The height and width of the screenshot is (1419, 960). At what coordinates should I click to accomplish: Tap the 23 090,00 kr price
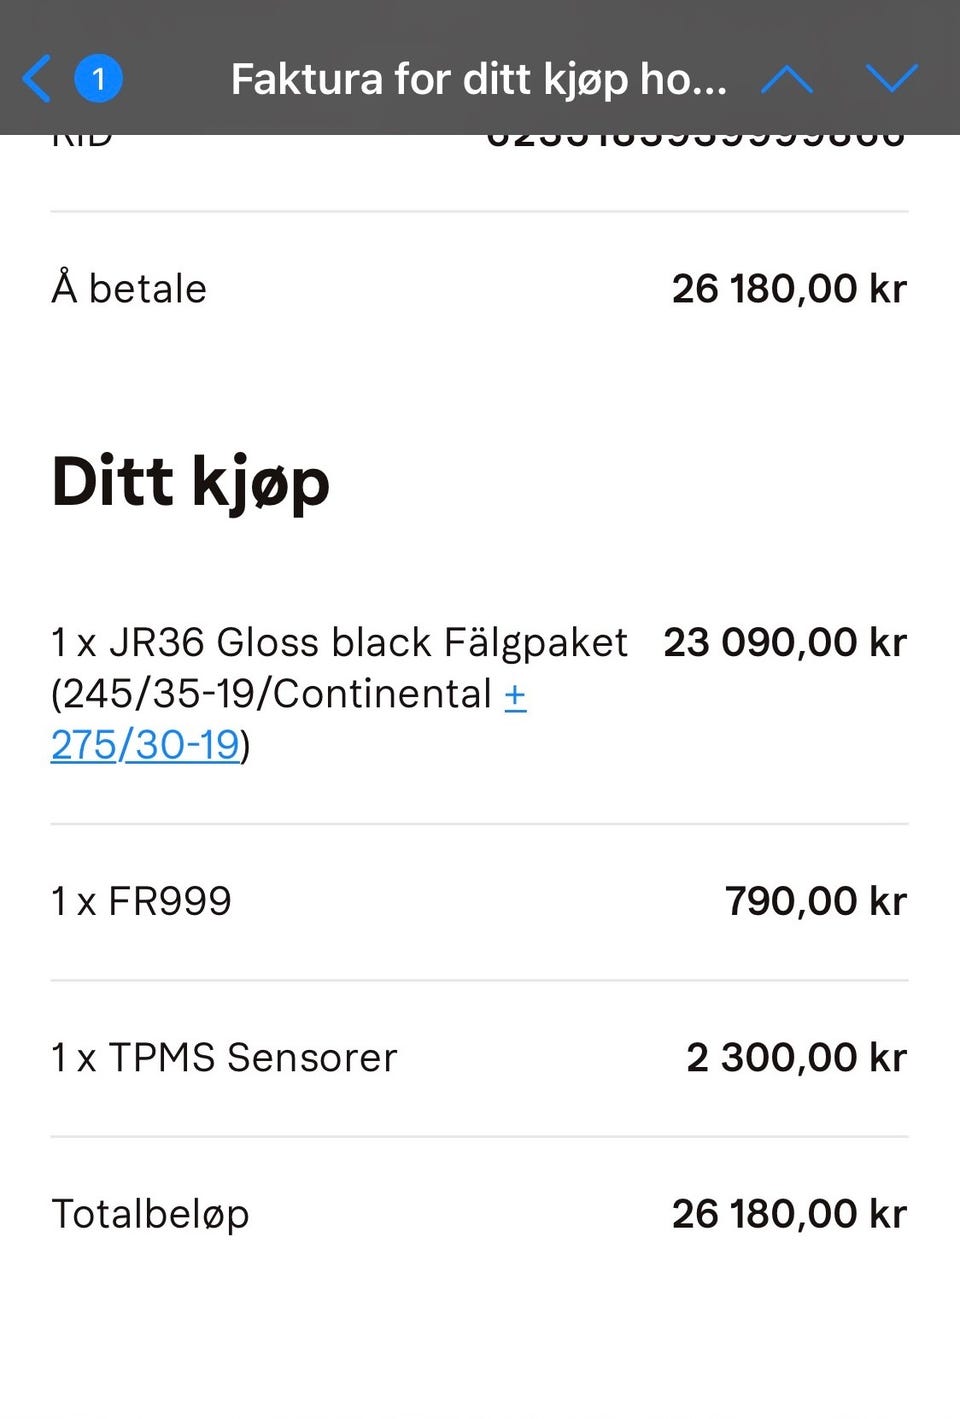pos(784,642)
